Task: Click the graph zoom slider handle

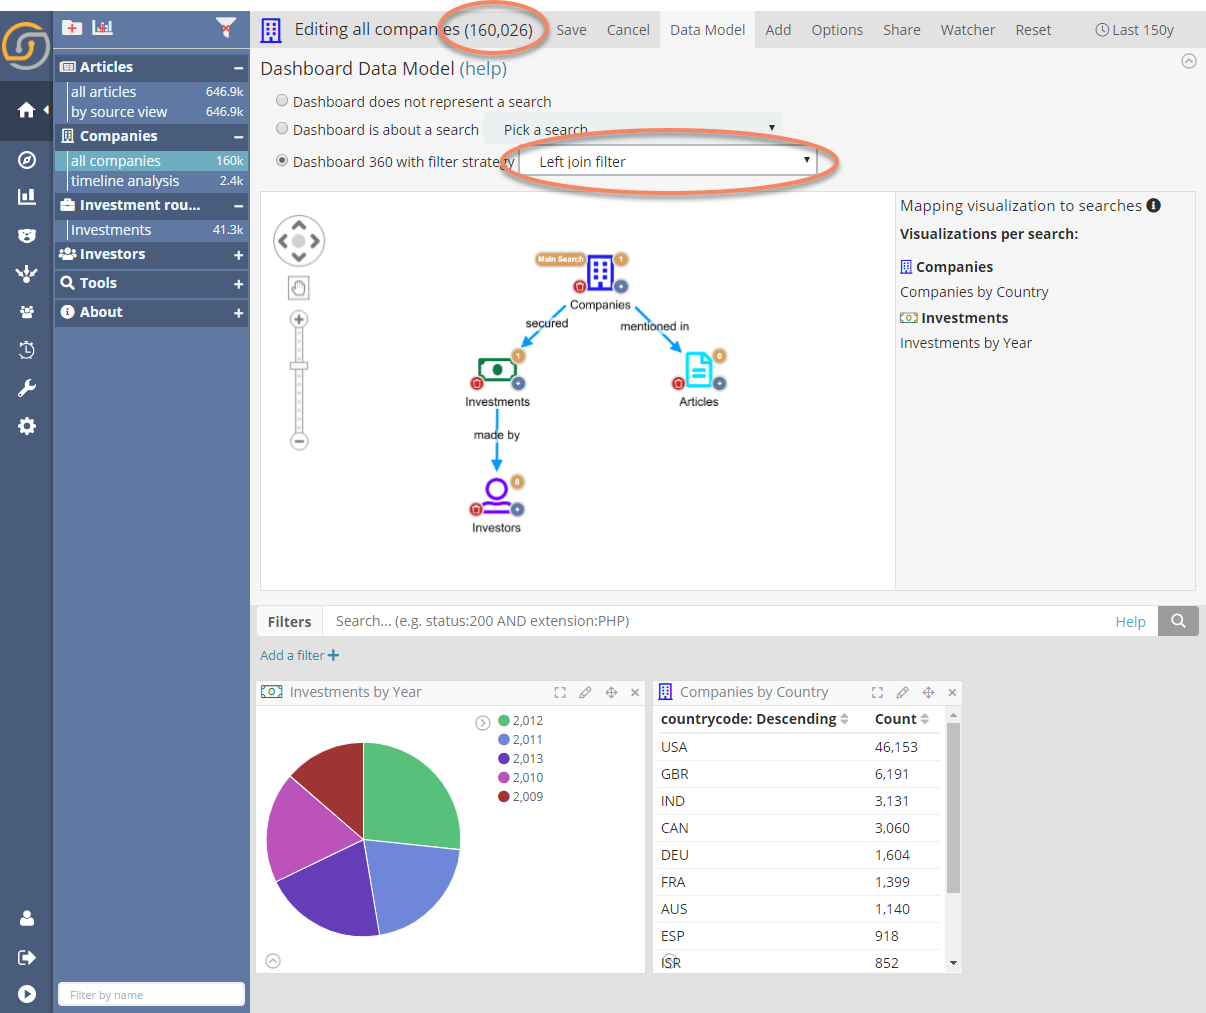Action: pyautogui.click(x=298, y=366)
